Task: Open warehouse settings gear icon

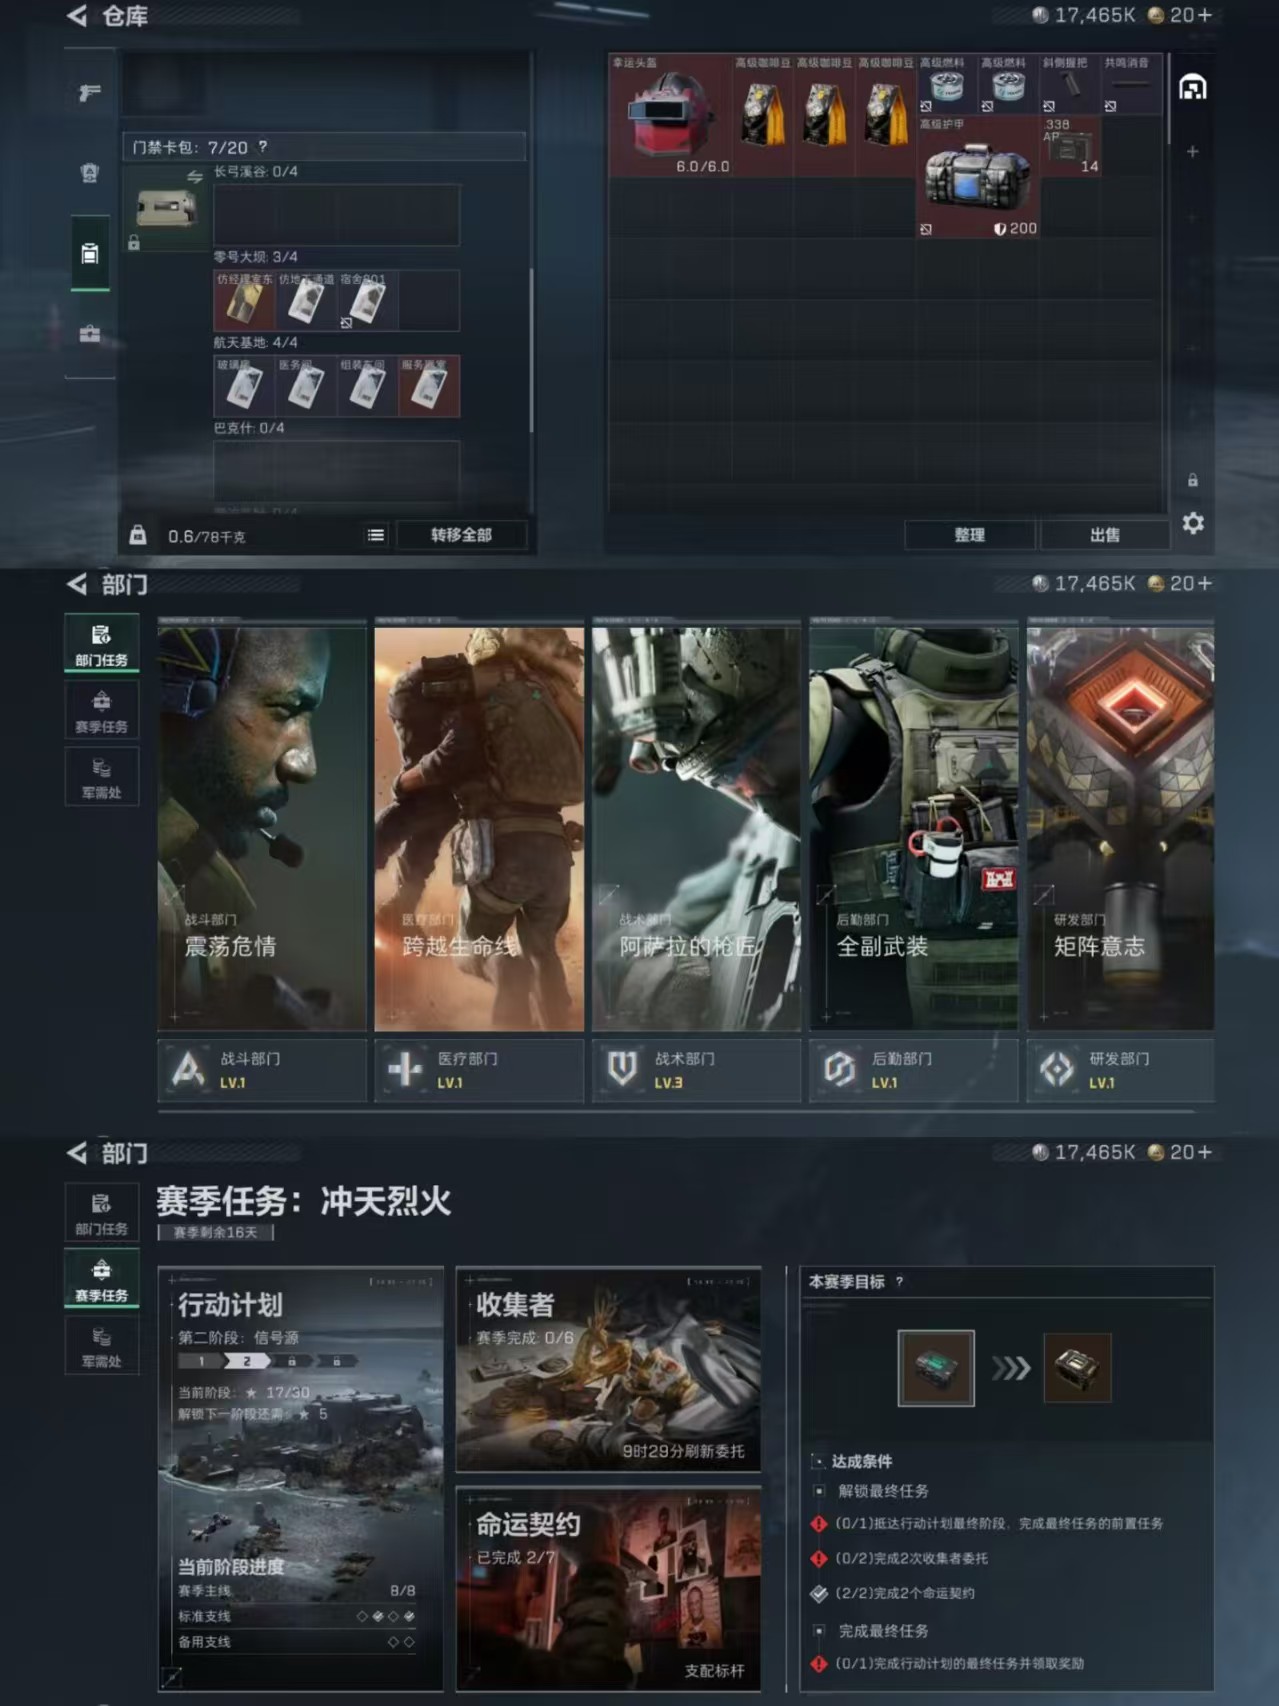Action: (x=1192, y=523)
